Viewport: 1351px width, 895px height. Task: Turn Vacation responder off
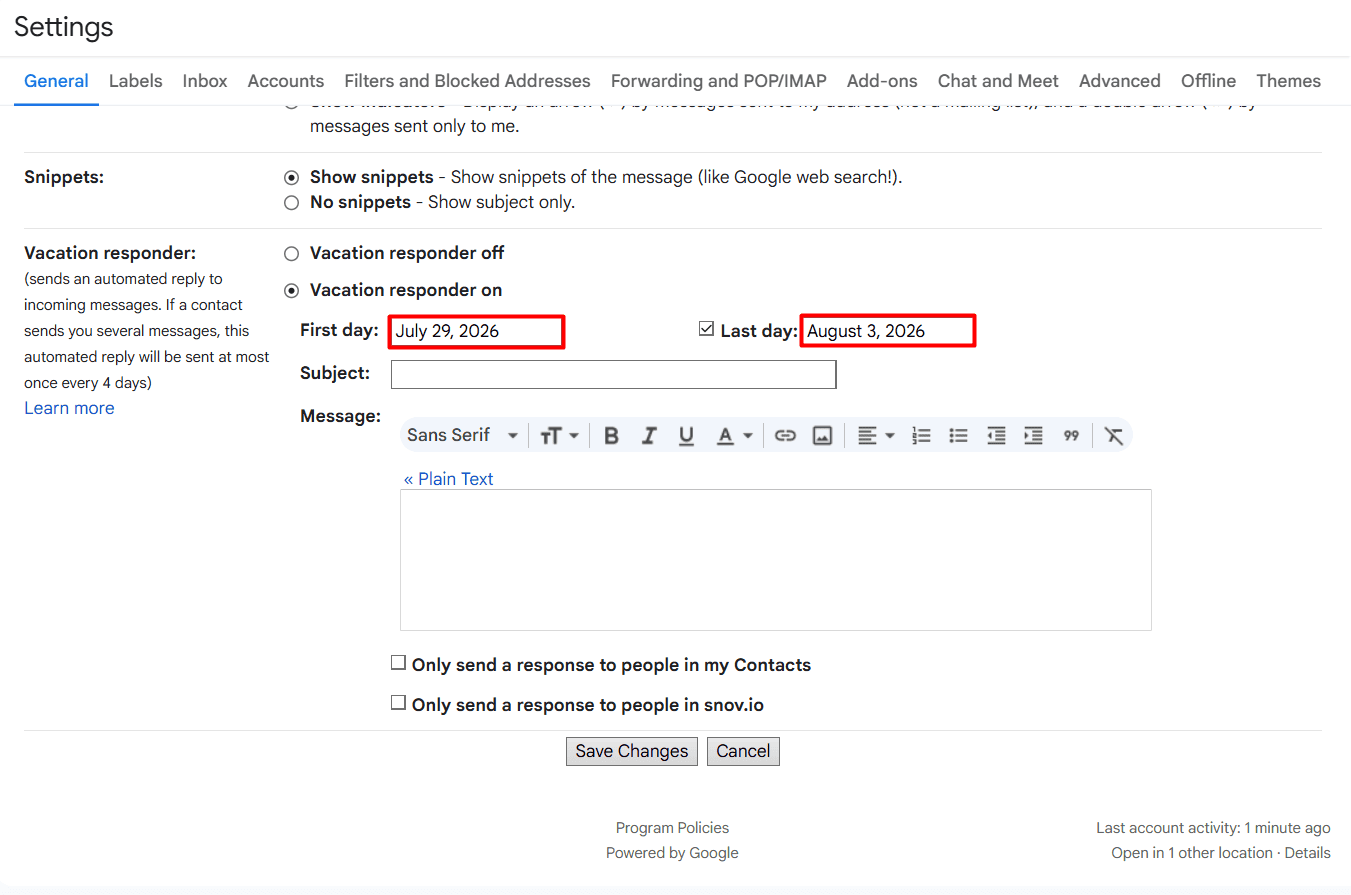[x=291, y=254]
